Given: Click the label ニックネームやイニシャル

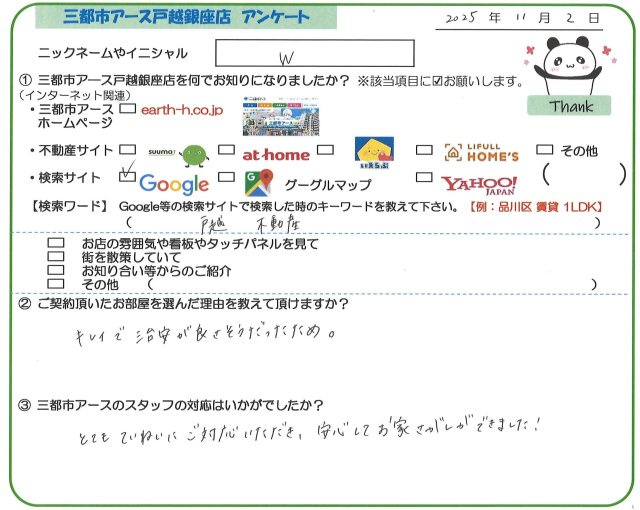Looking at the screenshot, I should [x=113, y=53].
